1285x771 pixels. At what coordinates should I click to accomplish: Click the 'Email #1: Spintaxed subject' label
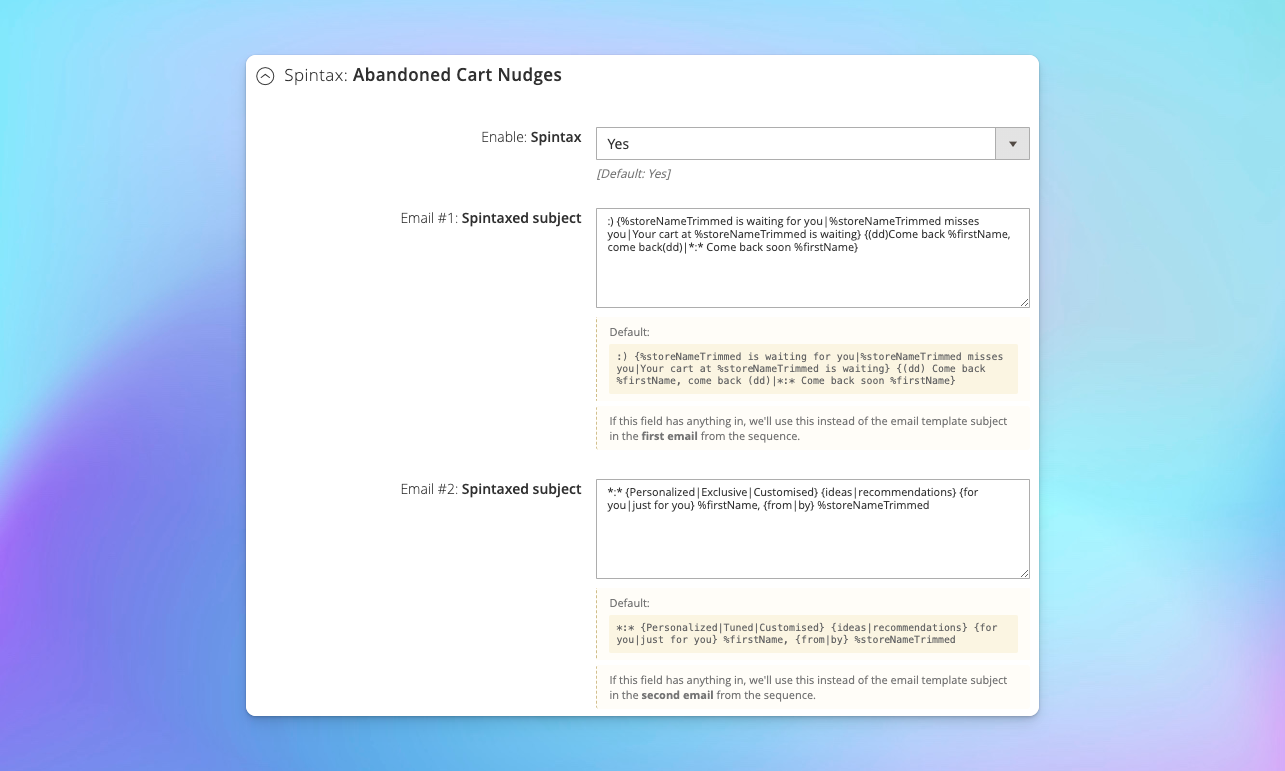coord(491,218)
